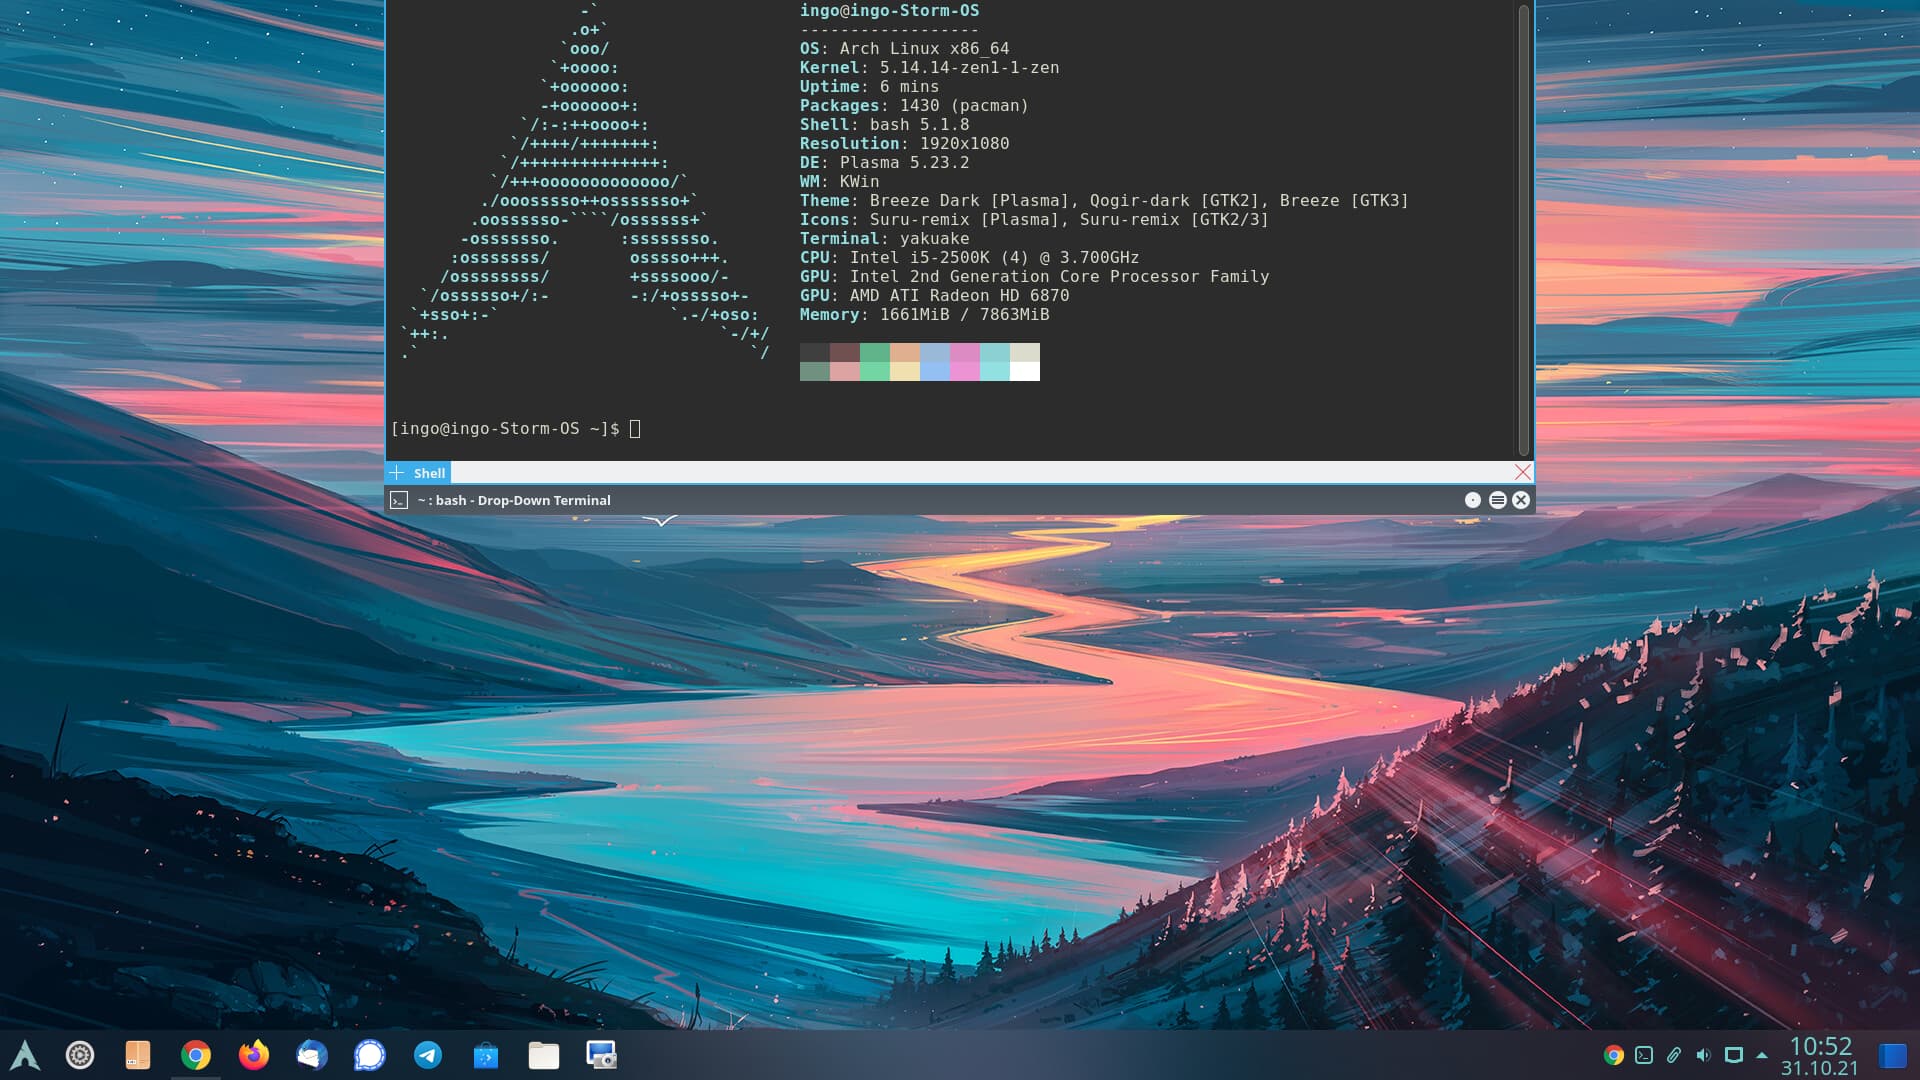Select the Shell tab in Yakuake

coord(430,472)
